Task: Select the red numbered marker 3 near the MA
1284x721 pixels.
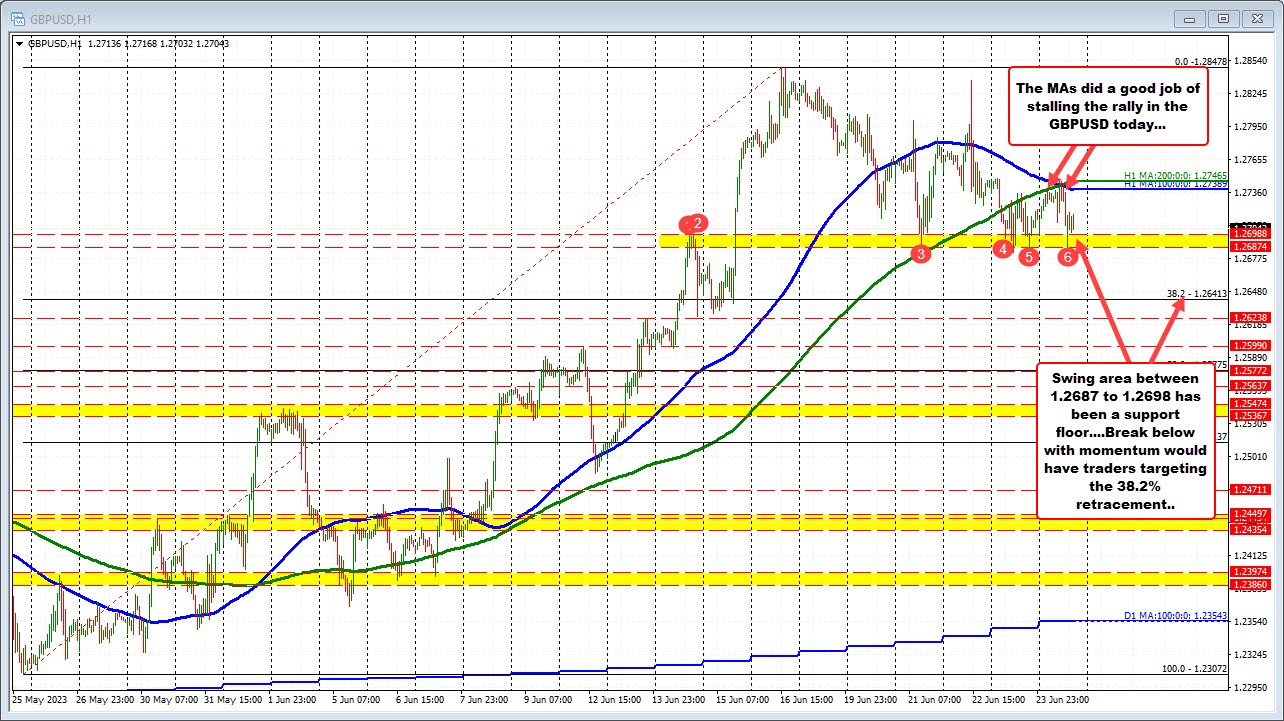Action: (x=921, y=254)
